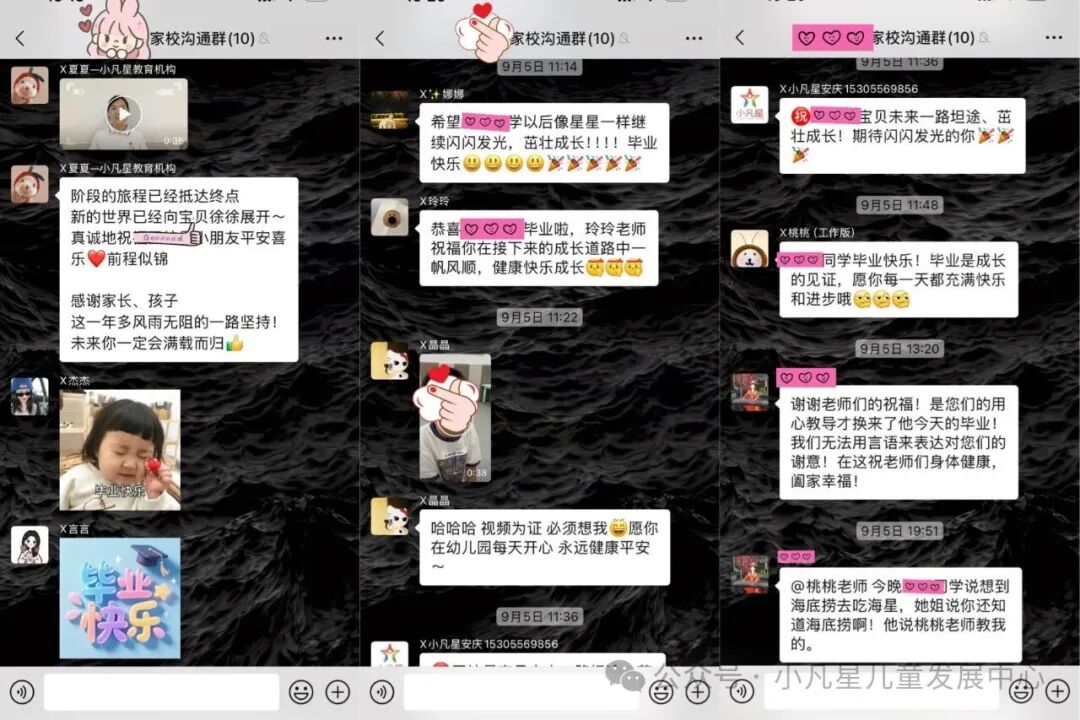This screenshot has width=1080, height=720.
Task: Tap the 9月5日 13:20 timestamp
Action: coord(900,349)
